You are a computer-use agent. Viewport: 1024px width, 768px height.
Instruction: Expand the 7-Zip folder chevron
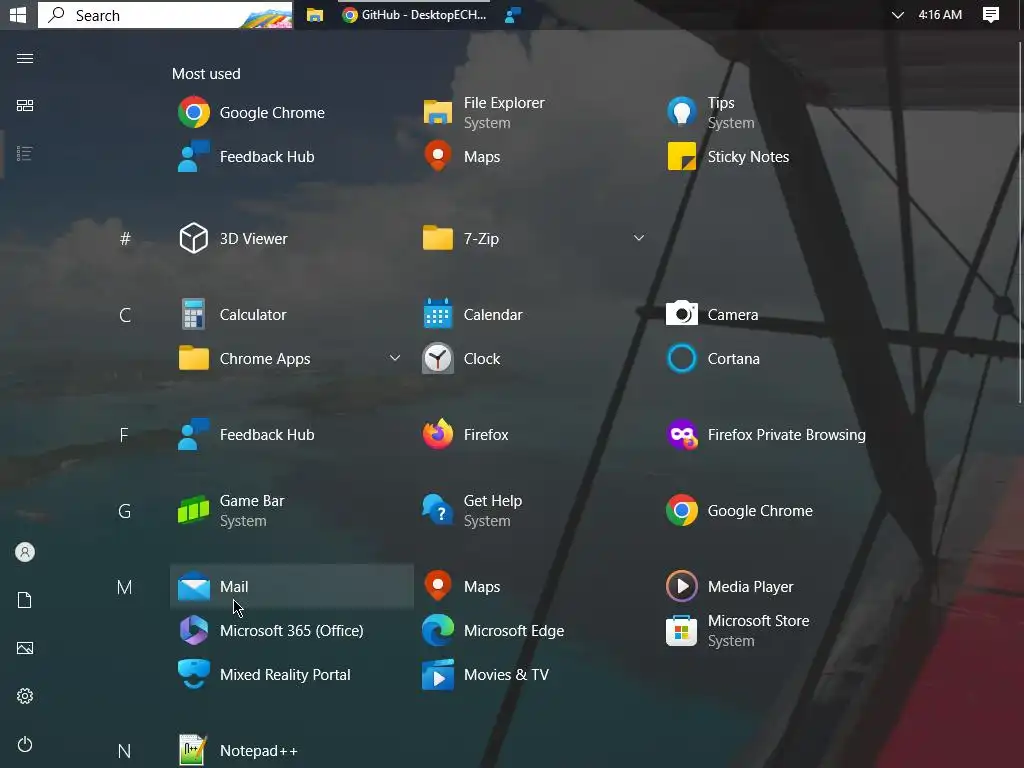(639, 238)
